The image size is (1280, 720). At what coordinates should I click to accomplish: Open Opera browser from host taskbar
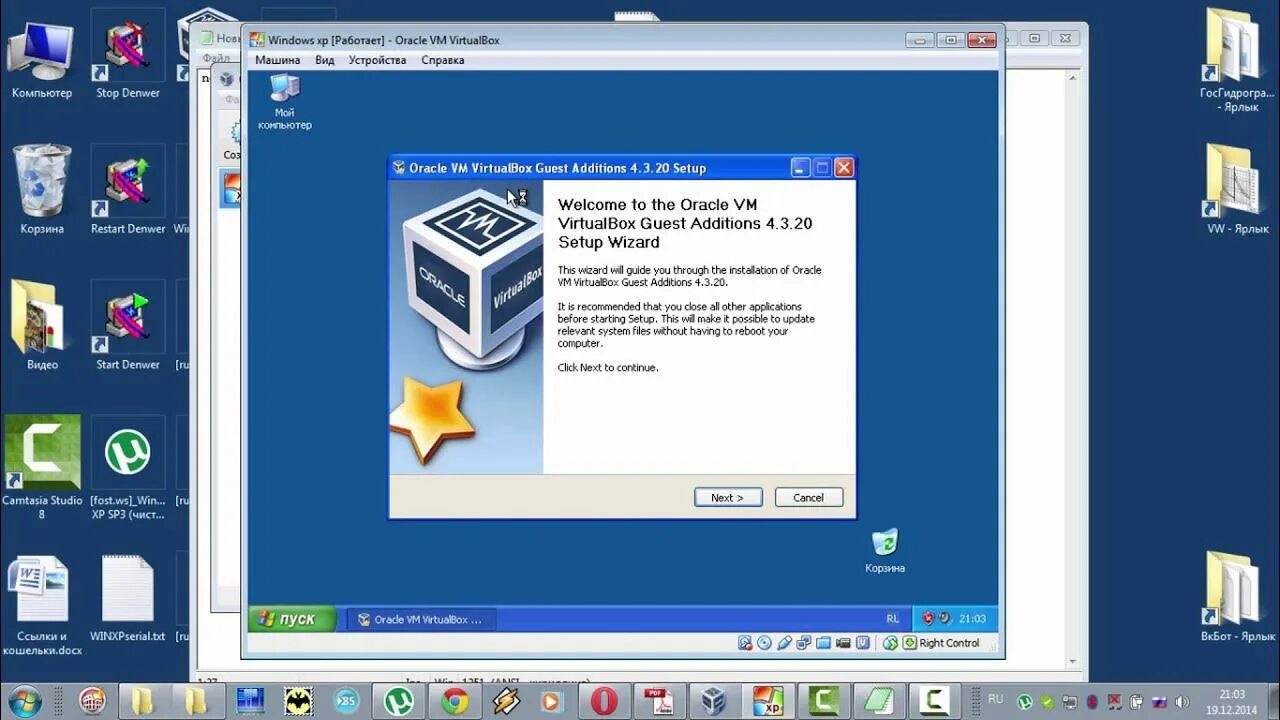pyautogui.click(x=604, y=700)
